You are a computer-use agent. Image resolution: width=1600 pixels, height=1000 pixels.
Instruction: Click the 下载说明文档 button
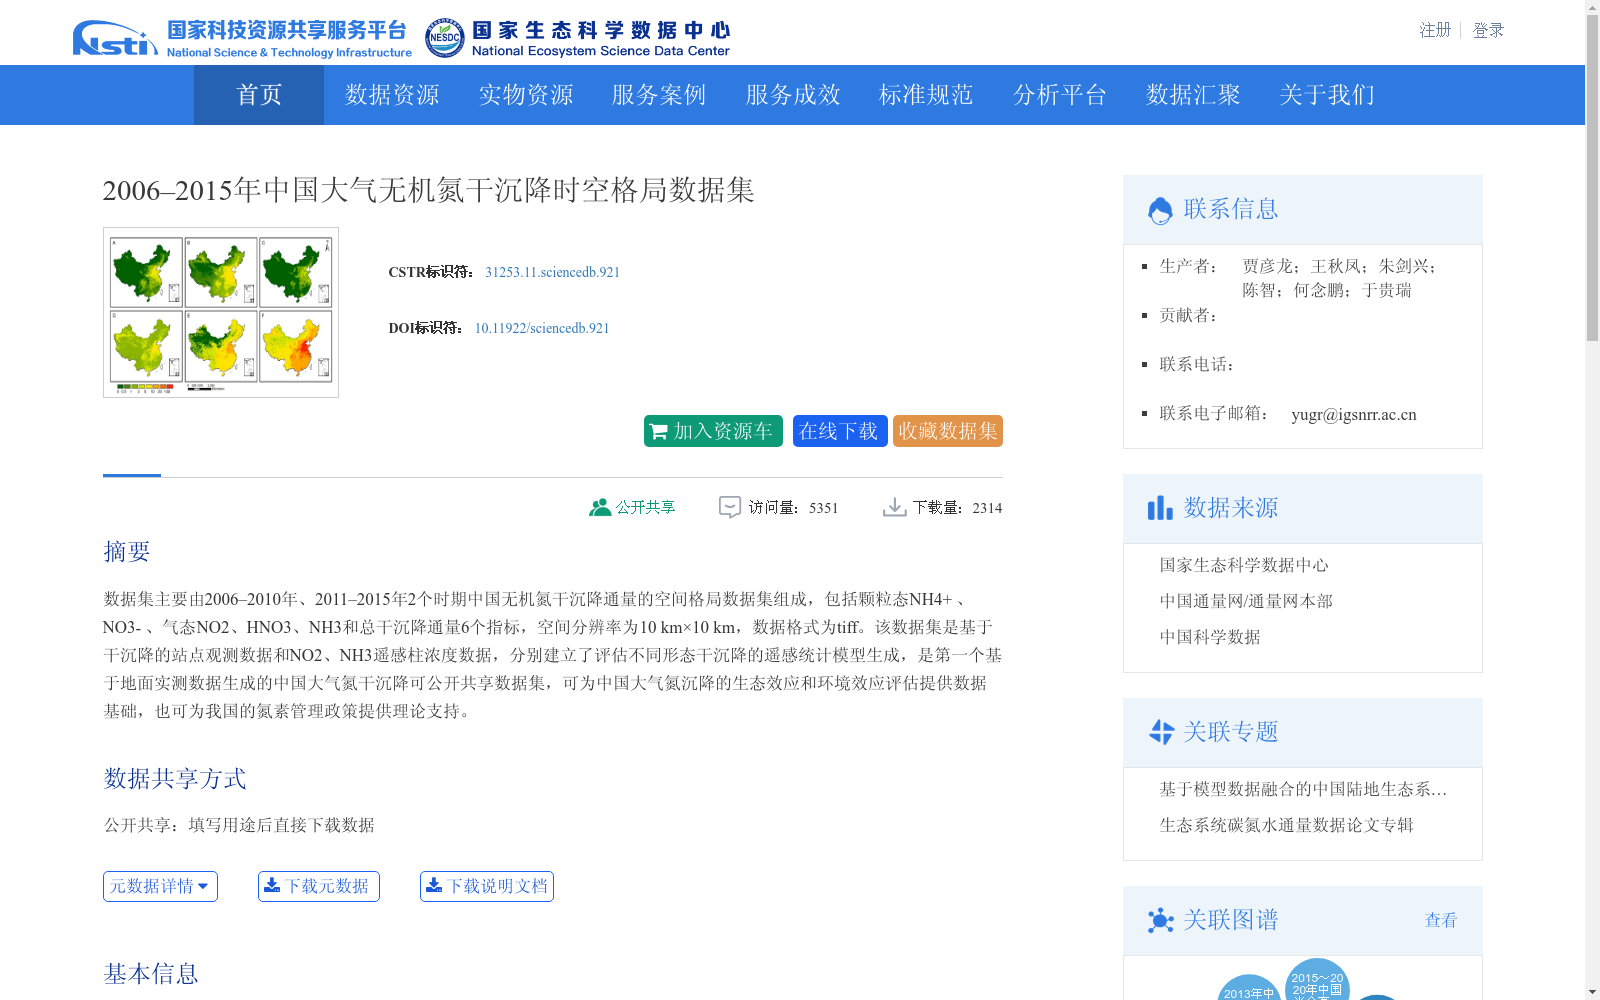click(x=487, y=886)
